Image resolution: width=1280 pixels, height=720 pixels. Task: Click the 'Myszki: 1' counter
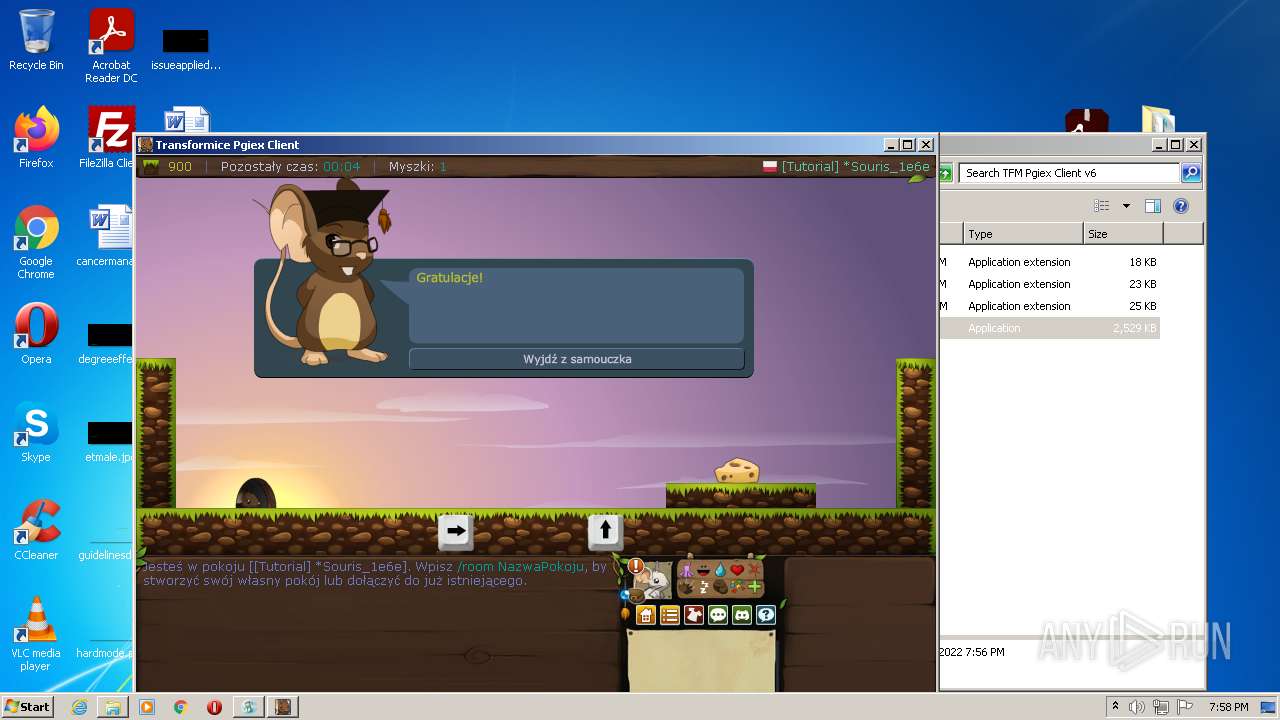coord(418,167)
